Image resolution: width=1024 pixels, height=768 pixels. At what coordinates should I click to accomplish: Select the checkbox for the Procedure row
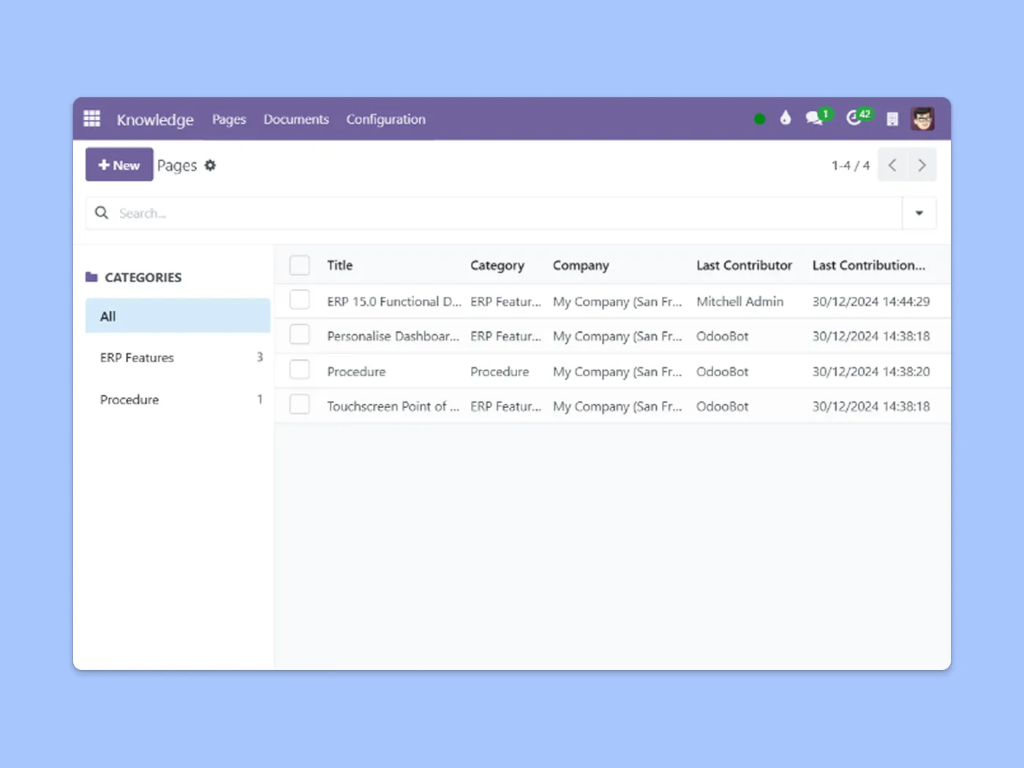point(300,370)
